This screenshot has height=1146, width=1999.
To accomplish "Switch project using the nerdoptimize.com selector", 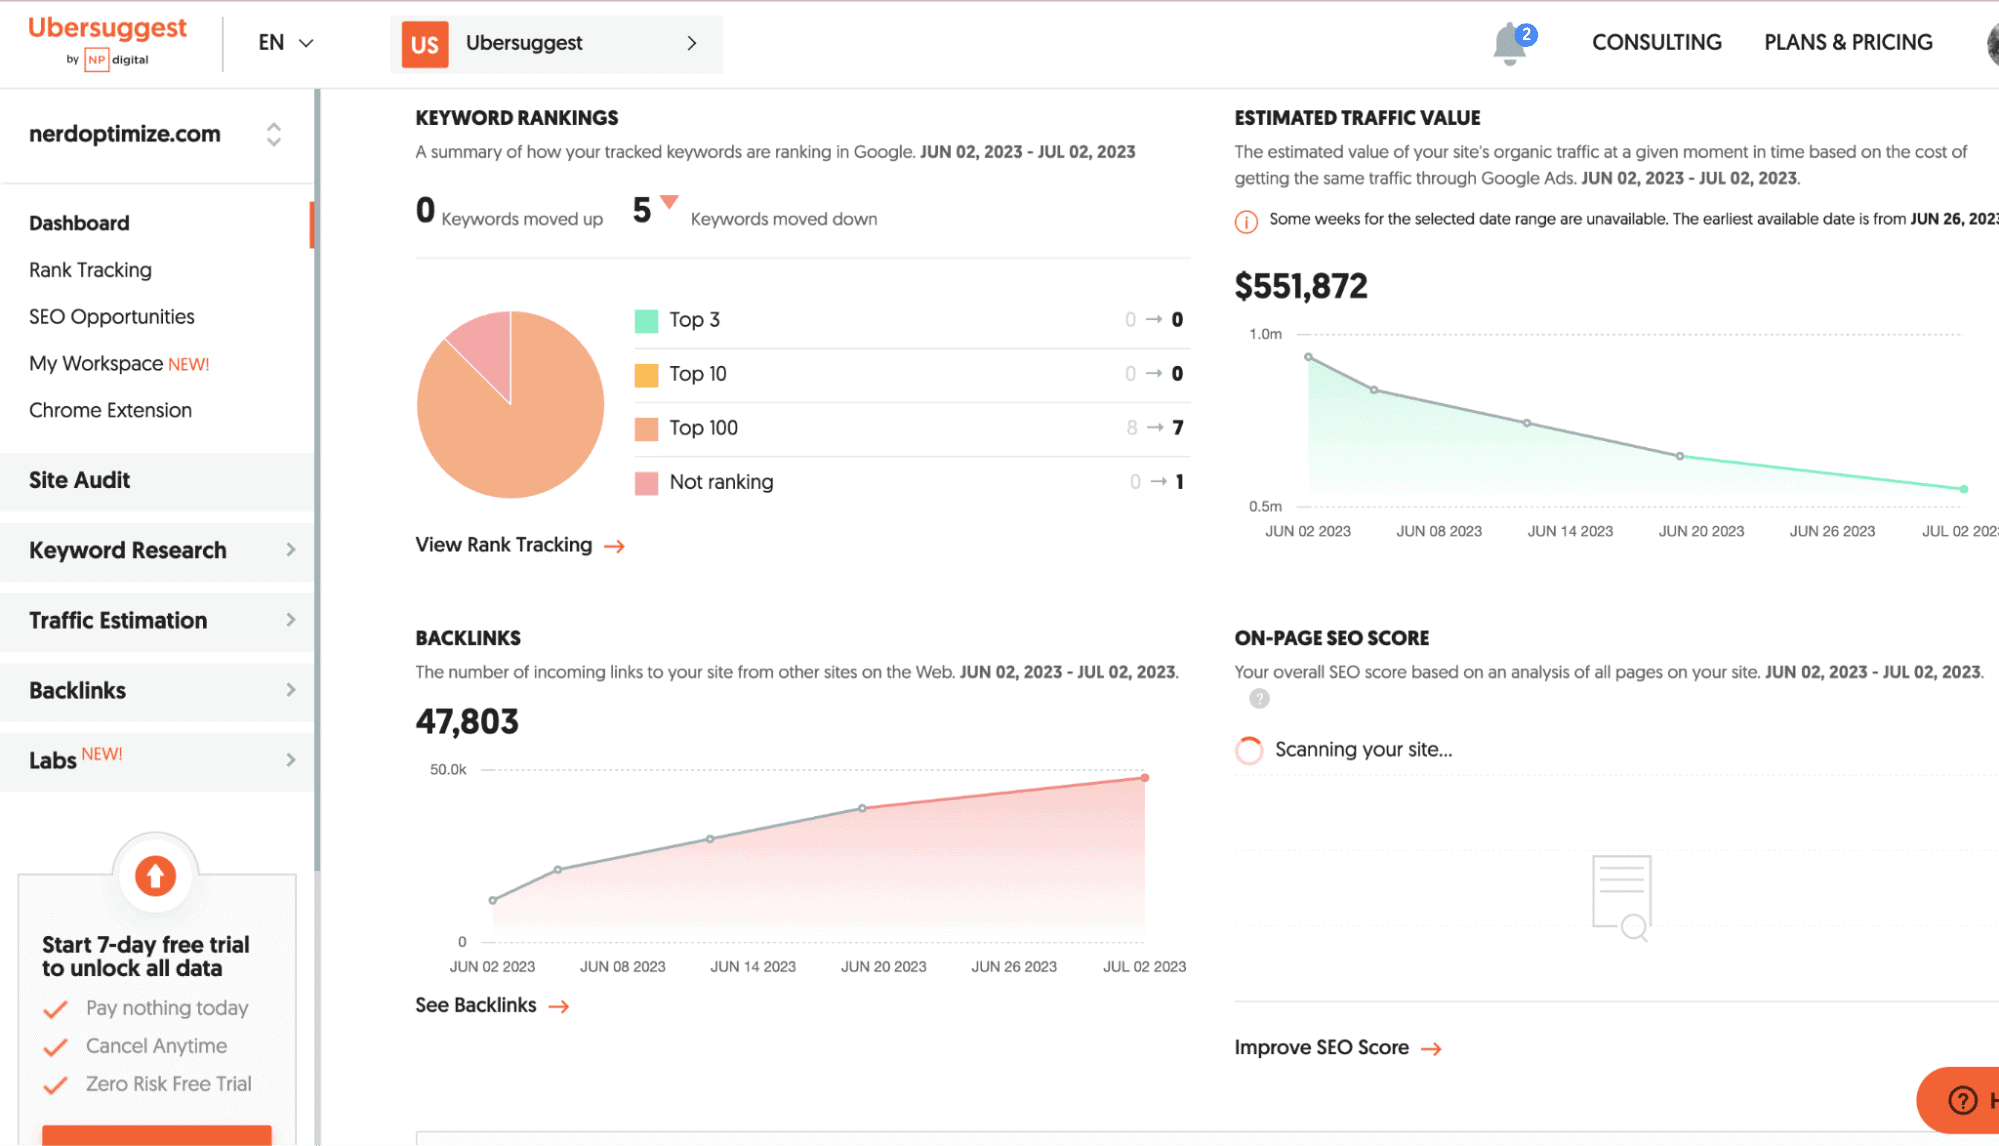I will tap(272, 134).
